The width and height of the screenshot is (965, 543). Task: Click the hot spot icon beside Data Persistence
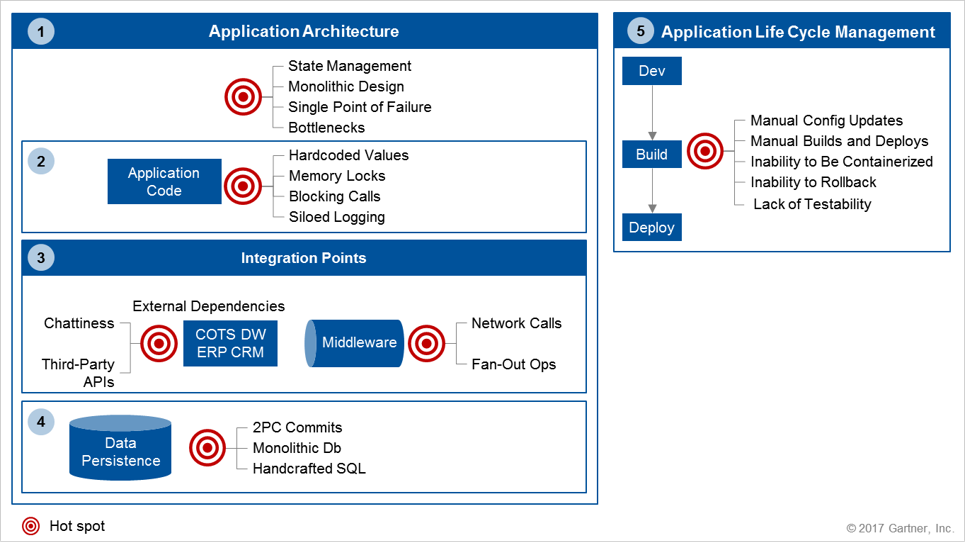(207, 447)
